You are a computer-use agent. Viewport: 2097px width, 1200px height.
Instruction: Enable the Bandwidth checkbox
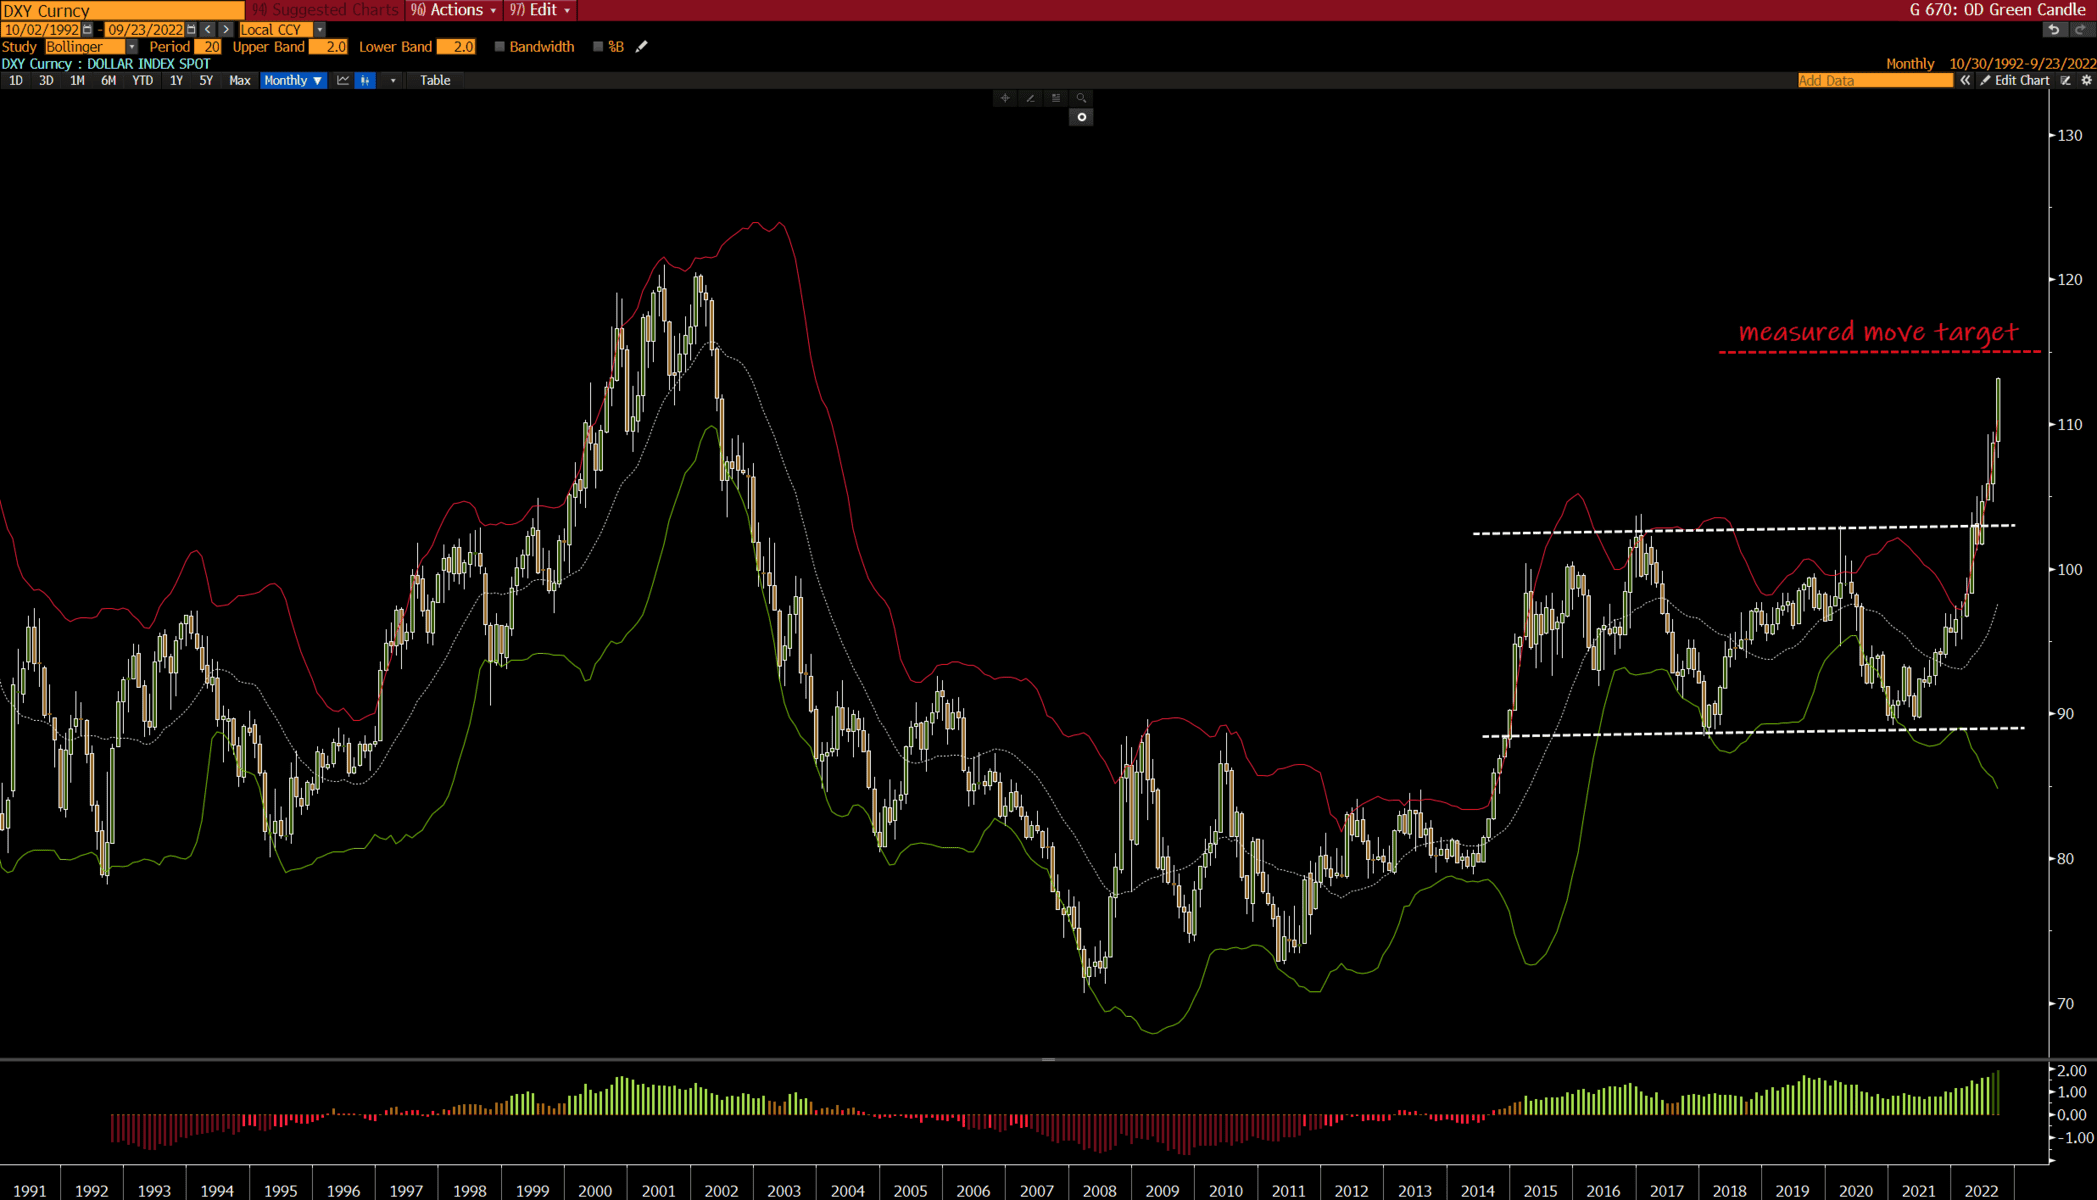point(500,47)
